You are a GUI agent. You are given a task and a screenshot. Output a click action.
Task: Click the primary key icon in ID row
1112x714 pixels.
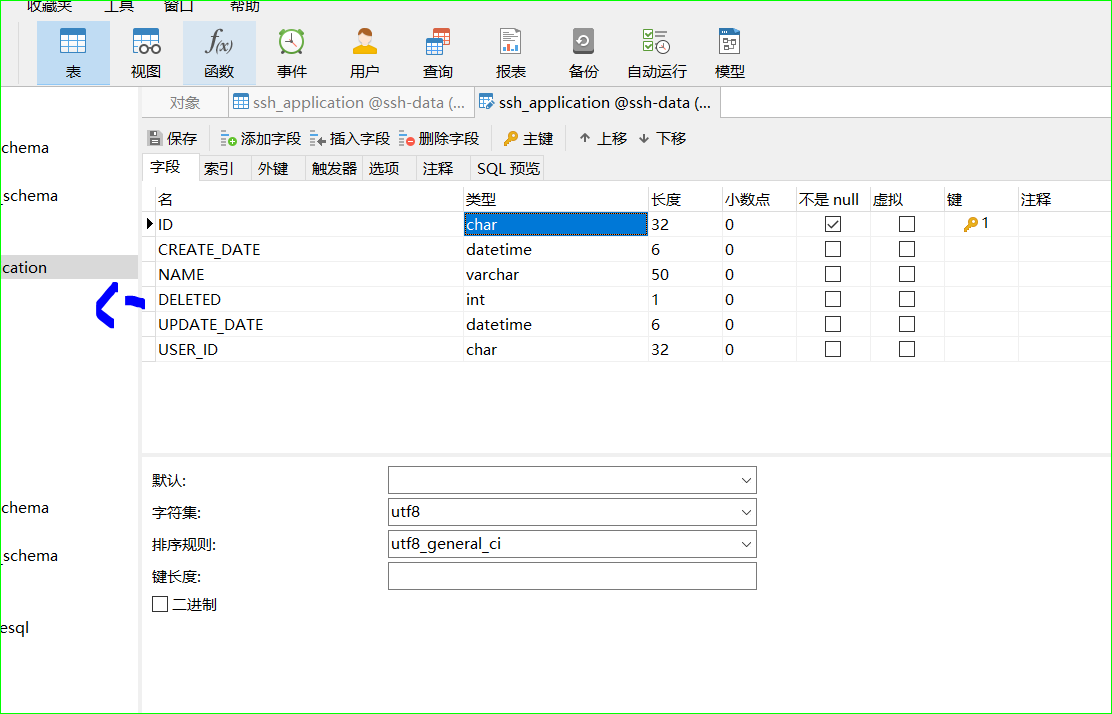[971, 224]
